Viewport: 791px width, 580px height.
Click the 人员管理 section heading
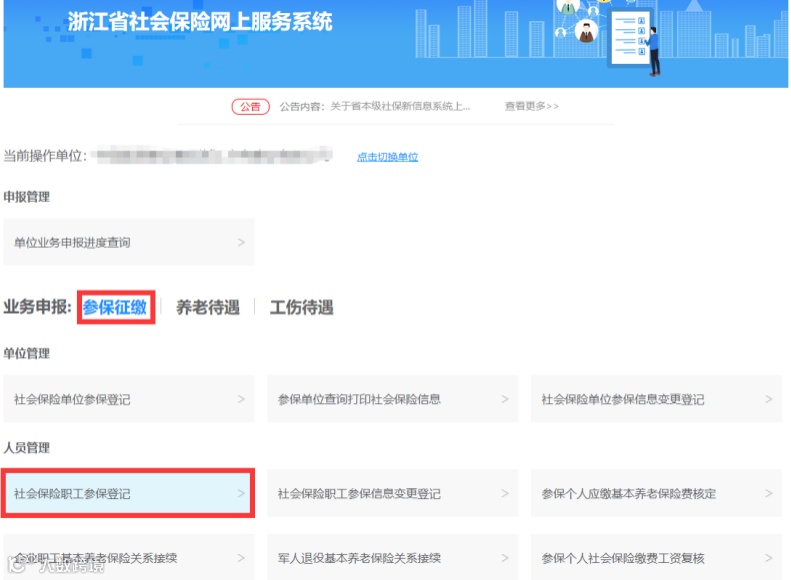click(27, 447)
